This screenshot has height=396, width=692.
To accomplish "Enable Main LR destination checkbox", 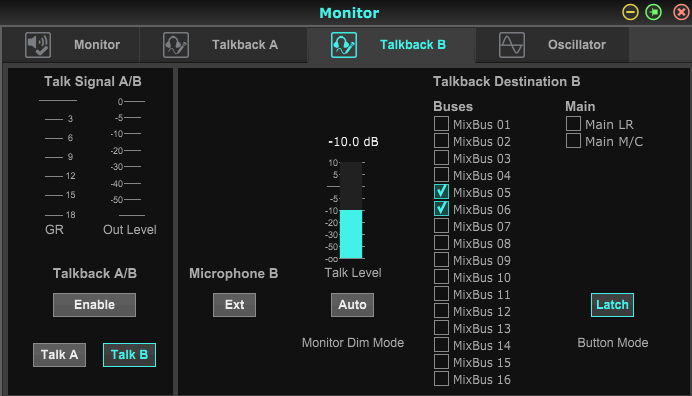I will pyautogui.click(x=573, y=124).
